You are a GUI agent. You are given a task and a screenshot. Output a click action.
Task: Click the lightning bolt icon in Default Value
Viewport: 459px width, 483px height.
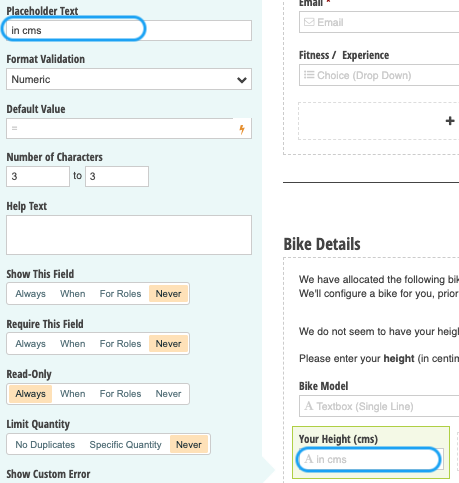coord(242,129)
